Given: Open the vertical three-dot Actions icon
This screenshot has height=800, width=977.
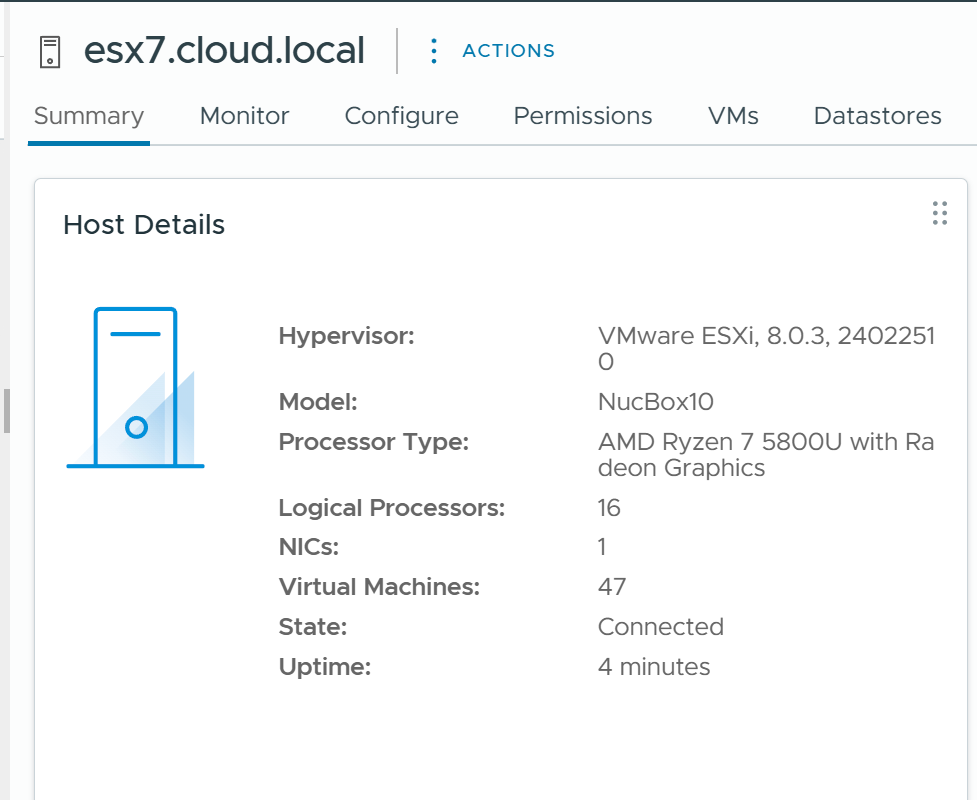Looking at the screenshot, I should coord(433,50).
